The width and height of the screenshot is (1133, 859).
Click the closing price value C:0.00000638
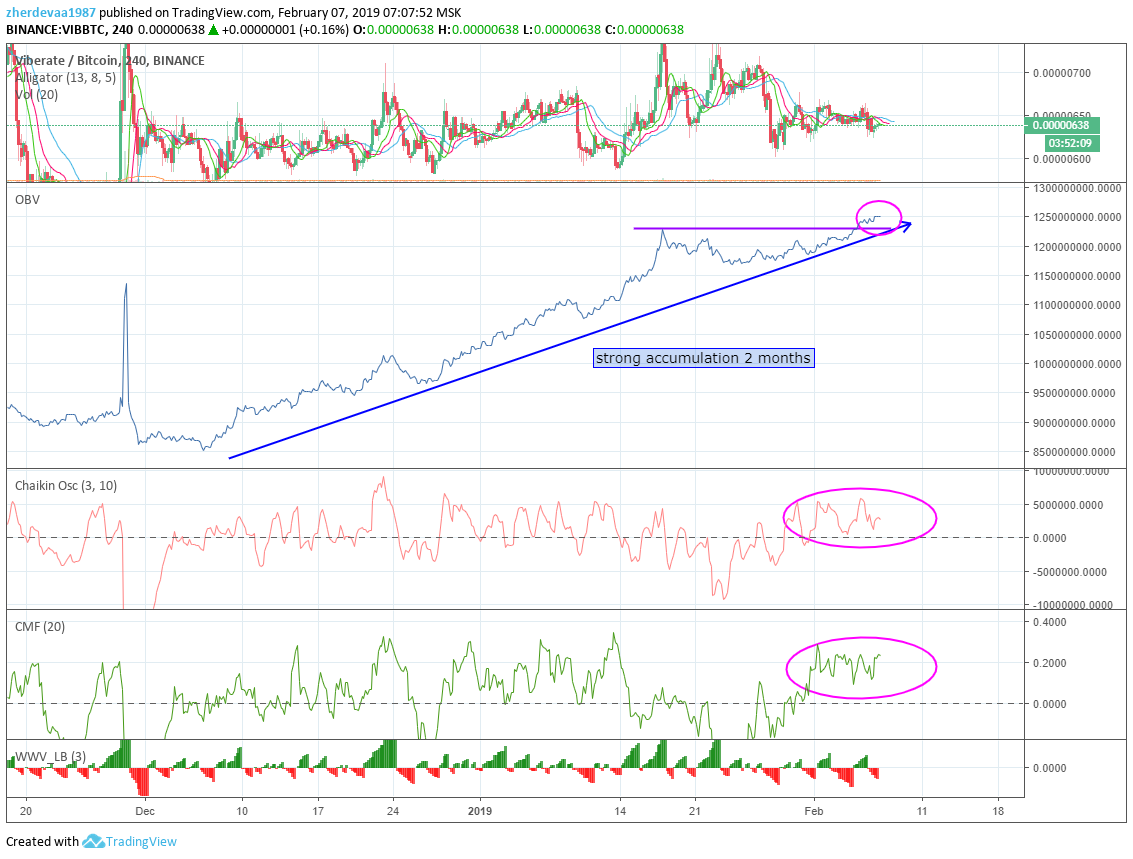645,30
